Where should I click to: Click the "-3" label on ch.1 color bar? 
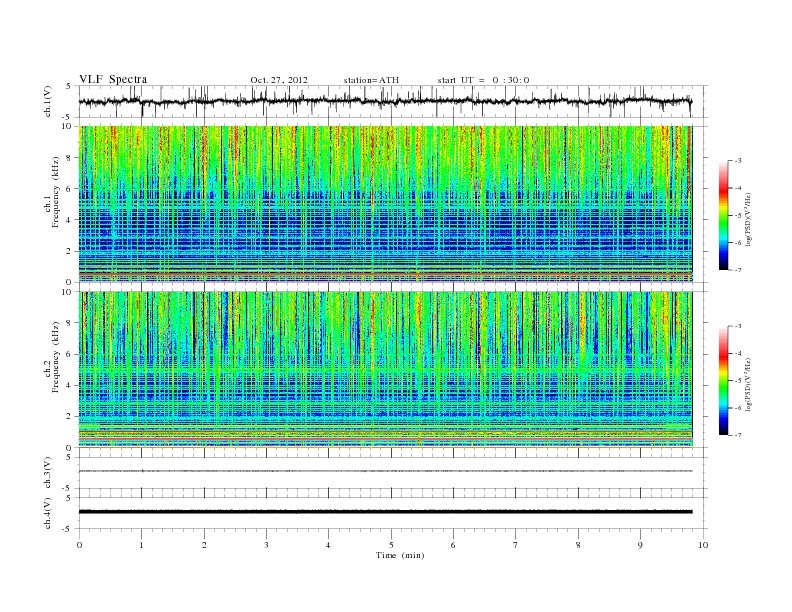[737, 161]
